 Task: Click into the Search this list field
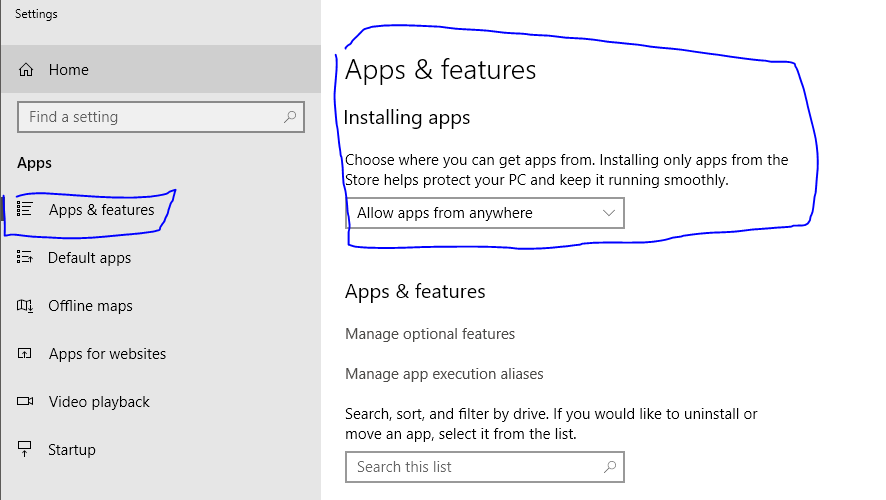470,467
